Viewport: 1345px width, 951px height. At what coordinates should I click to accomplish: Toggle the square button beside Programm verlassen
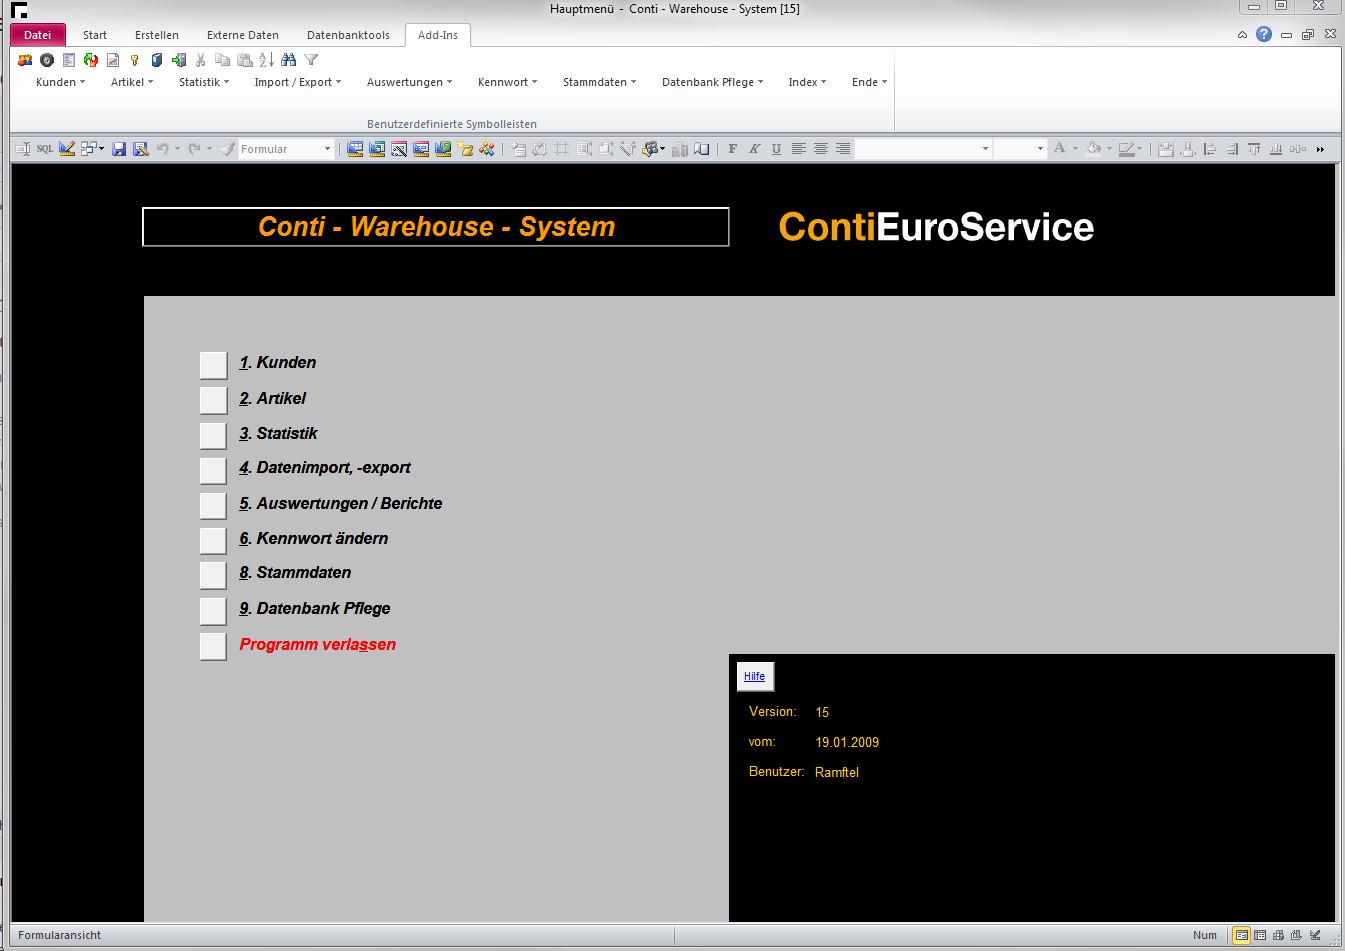point(213,646)
